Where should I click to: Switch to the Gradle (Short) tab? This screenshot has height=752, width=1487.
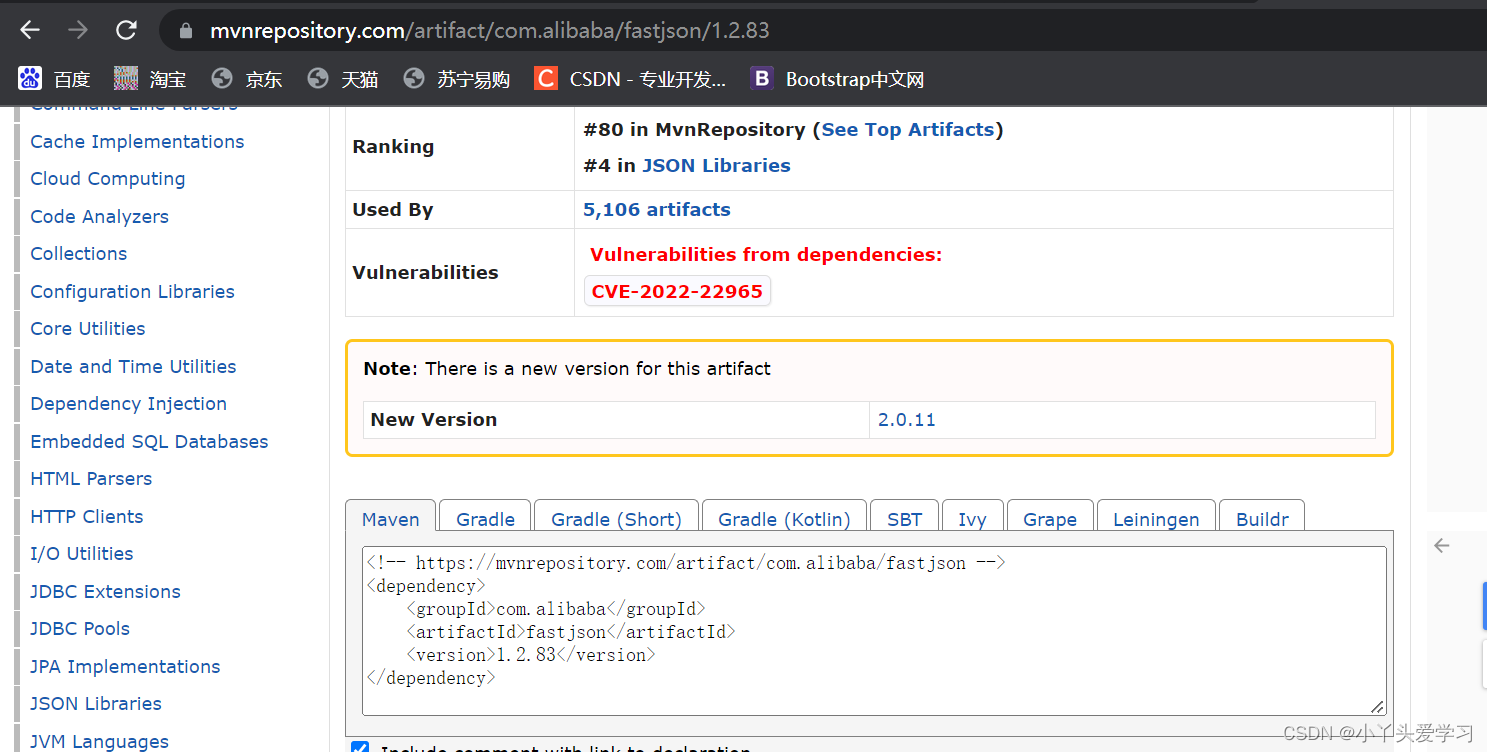coord(616,519)
